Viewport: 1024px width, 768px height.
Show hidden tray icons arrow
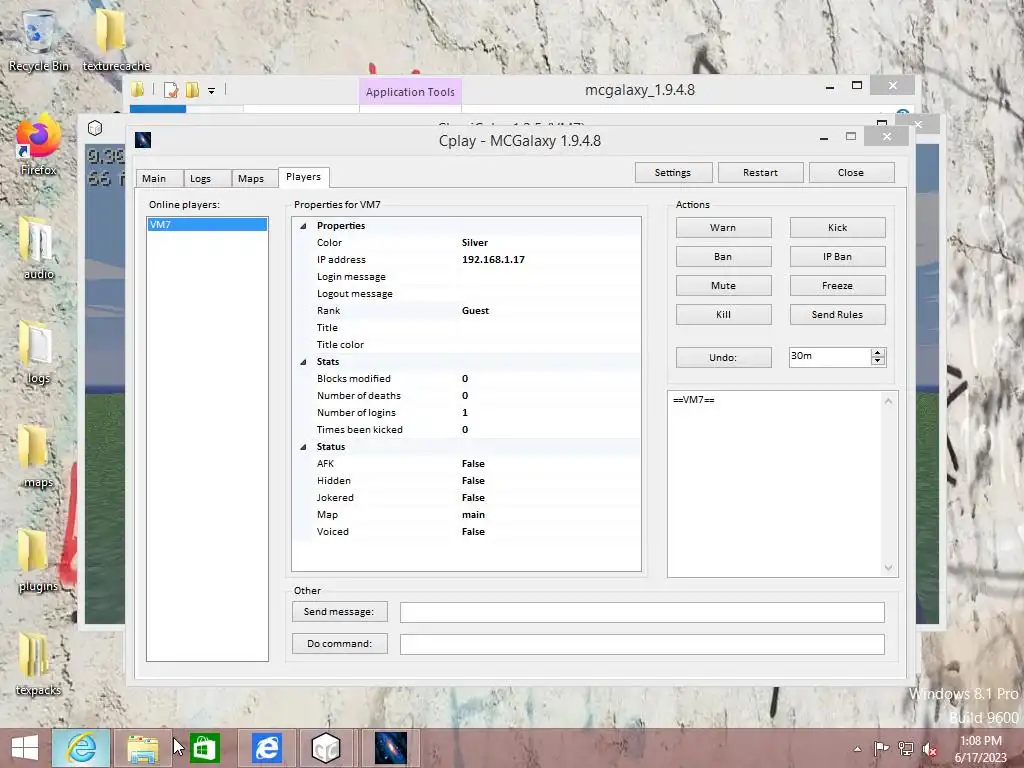857,749
